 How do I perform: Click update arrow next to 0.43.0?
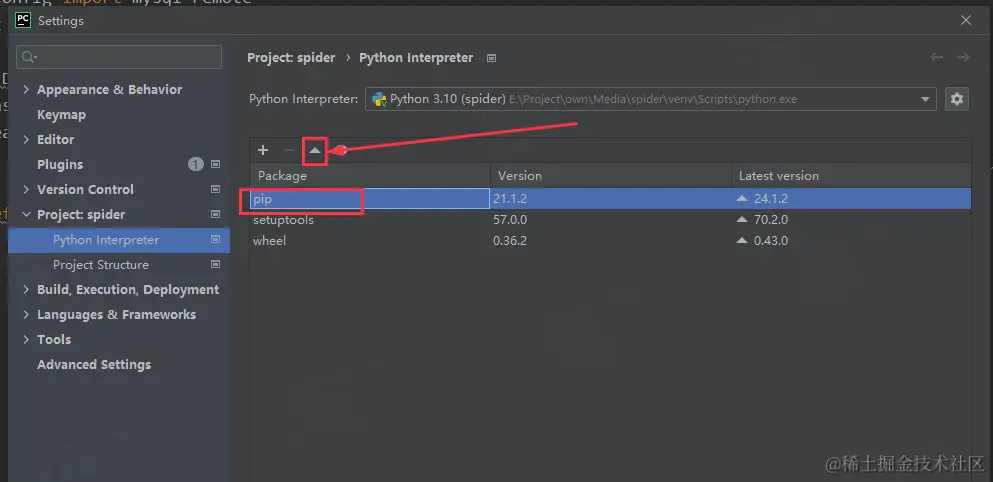coord(742,241)
